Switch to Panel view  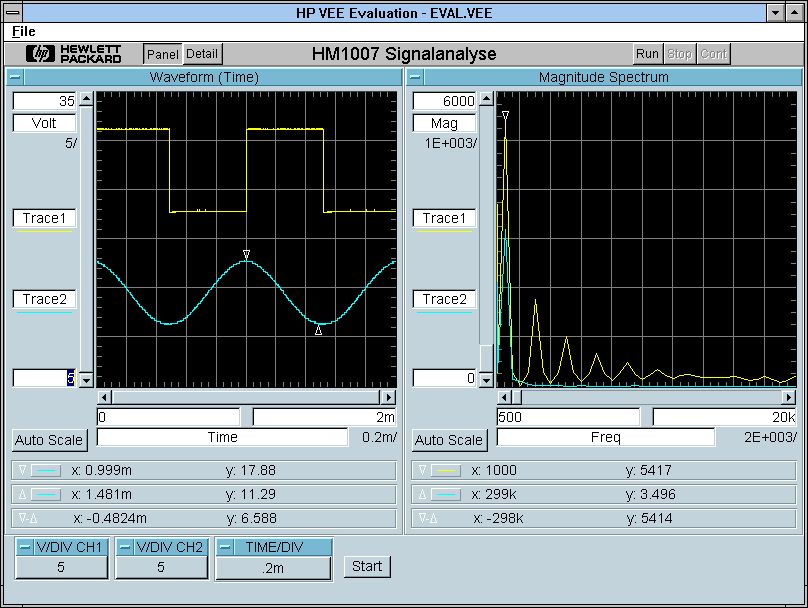pos(162,54)
